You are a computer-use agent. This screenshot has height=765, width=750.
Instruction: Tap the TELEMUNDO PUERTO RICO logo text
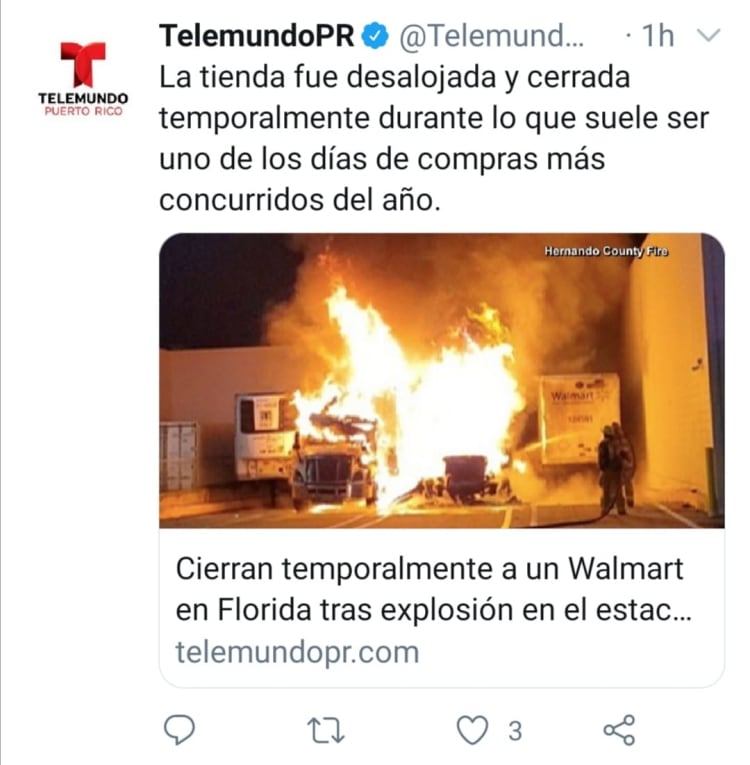pyautogui.click(x=83, y=104)
